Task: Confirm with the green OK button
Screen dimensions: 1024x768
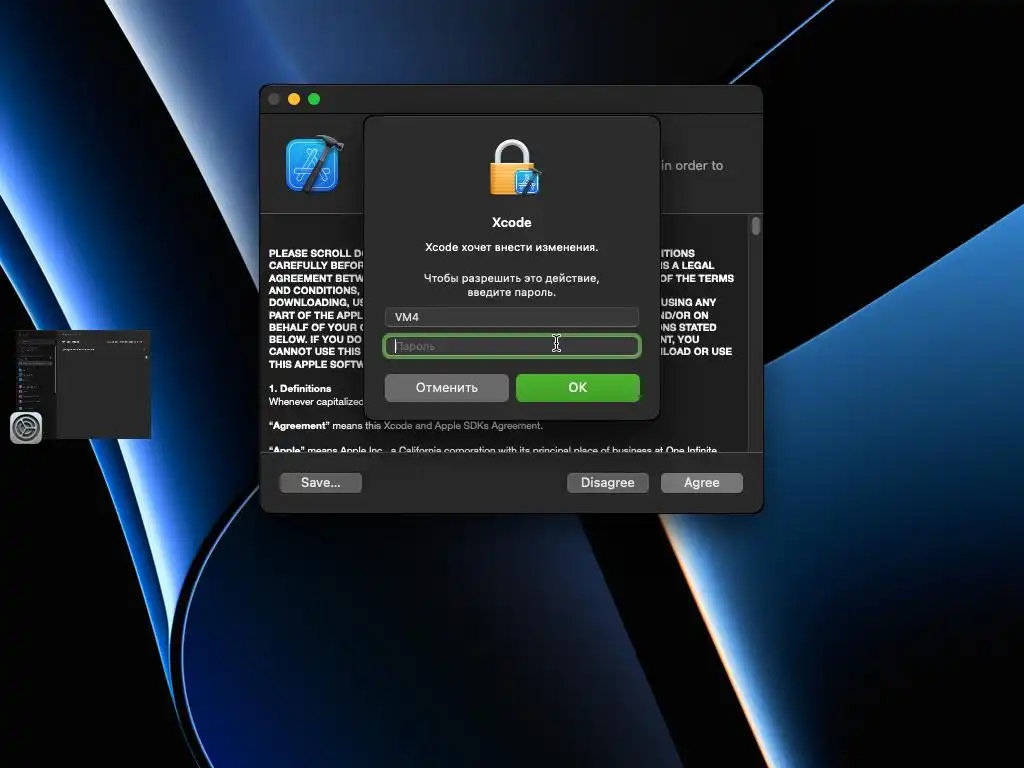Action: pyautogui.click(x=577, y=387)
